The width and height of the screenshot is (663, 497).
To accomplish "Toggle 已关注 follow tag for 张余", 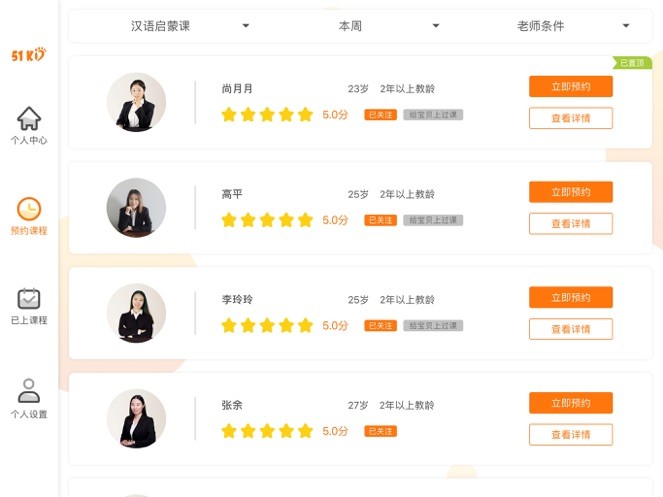I will click(381, 431).
